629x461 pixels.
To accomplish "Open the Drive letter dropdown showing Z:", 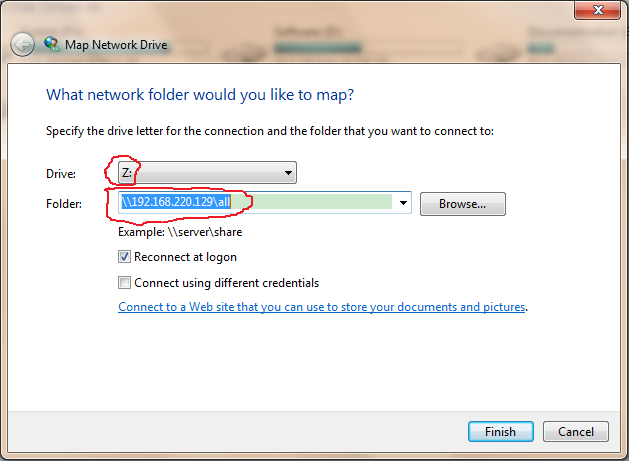I will pyautogui.click(x=207, y=173).
